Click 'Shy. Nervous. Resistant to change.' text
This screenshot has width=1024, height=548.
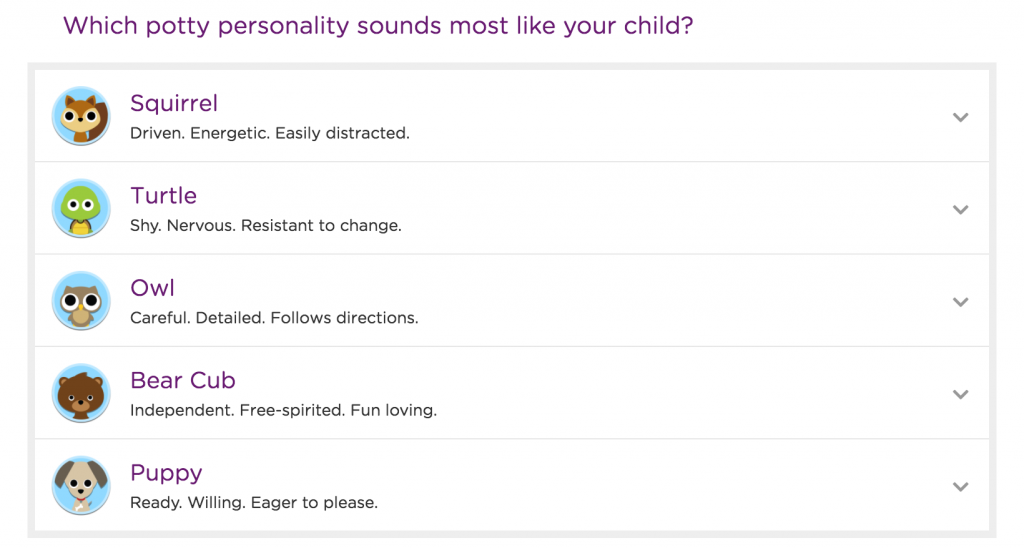coord(266,226)
